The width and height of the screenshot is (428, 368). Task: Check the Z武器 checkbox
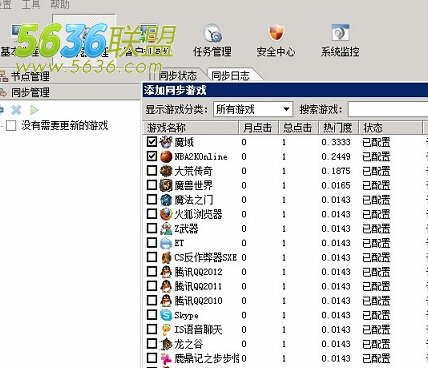coord(152,228)
